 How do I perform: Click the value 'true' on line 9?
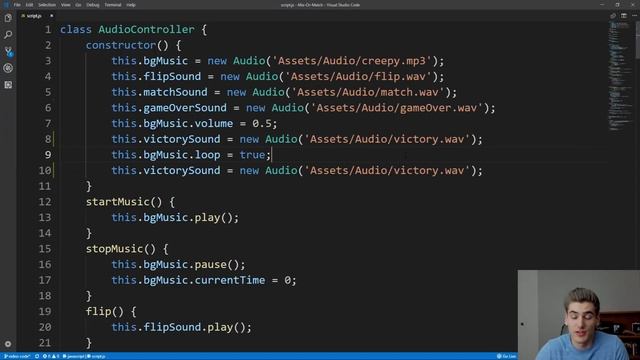[x=252, y=155]
